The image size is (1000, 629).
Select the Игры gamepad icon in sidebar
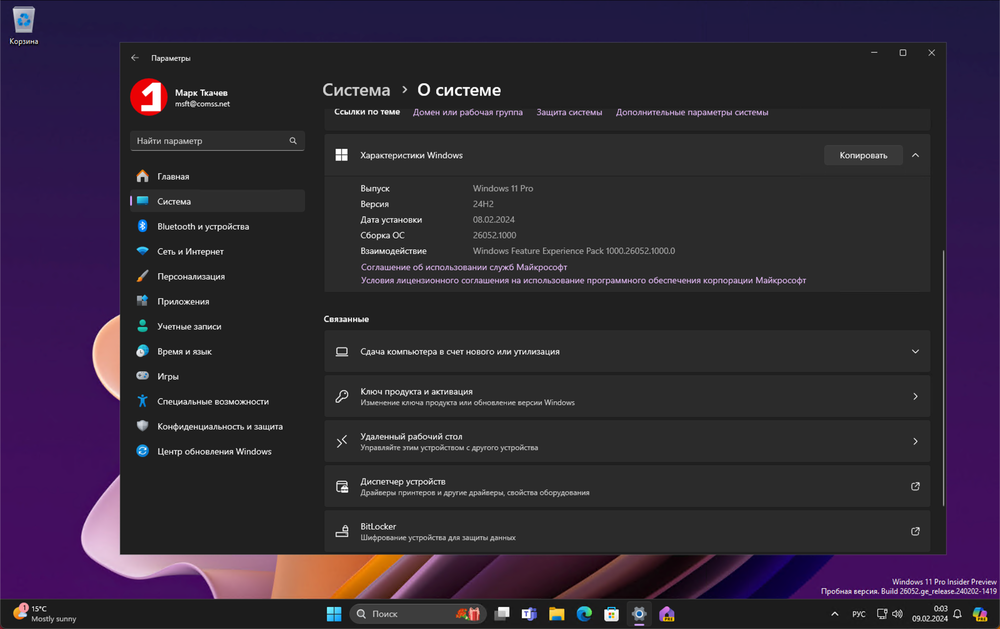coord(142,376)
